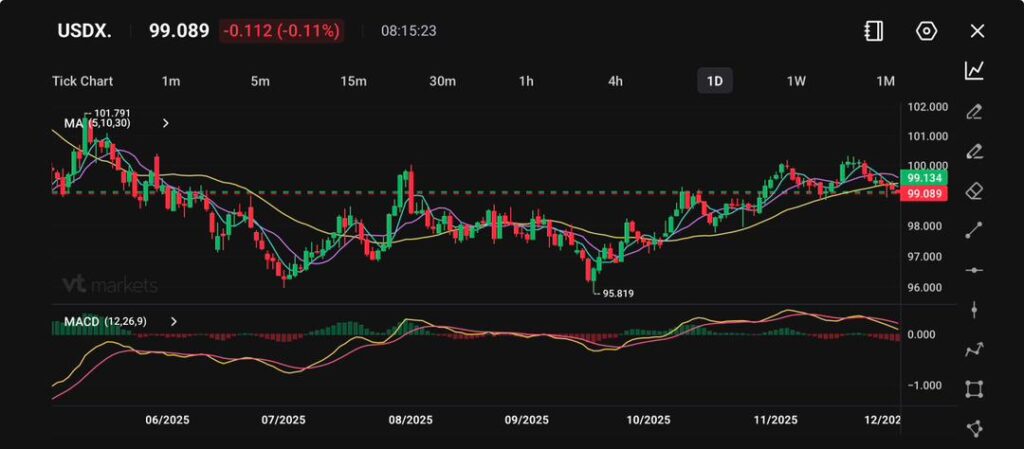Switch to the 4h timeframe

[616, 81]
